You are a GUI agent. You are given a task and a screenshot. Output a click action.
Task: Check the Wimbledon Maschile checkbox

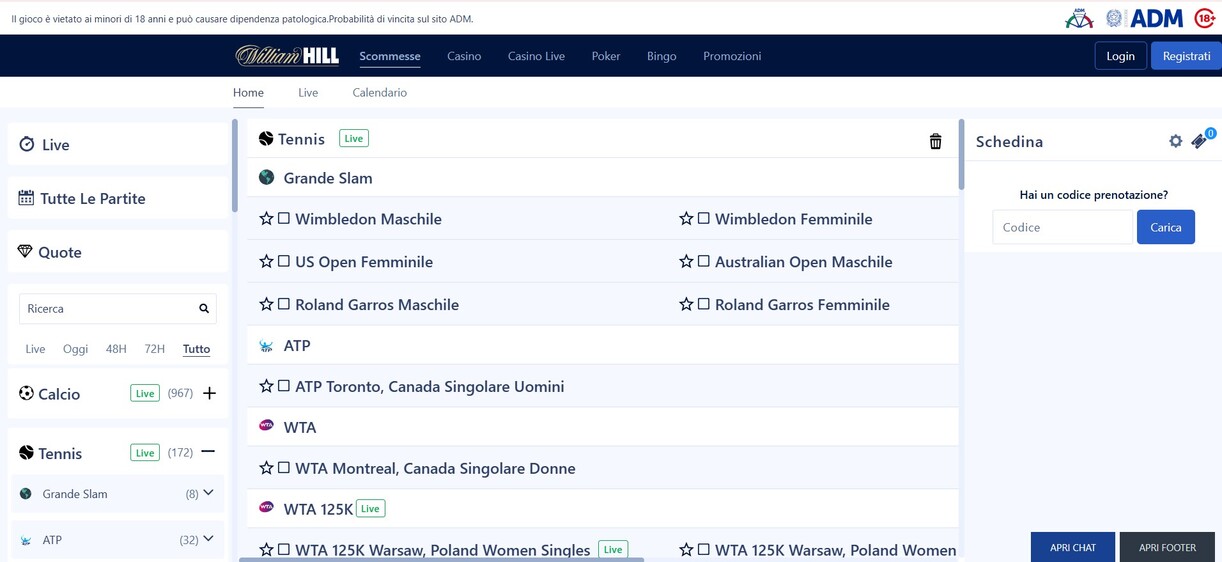[x=284, y=219]
